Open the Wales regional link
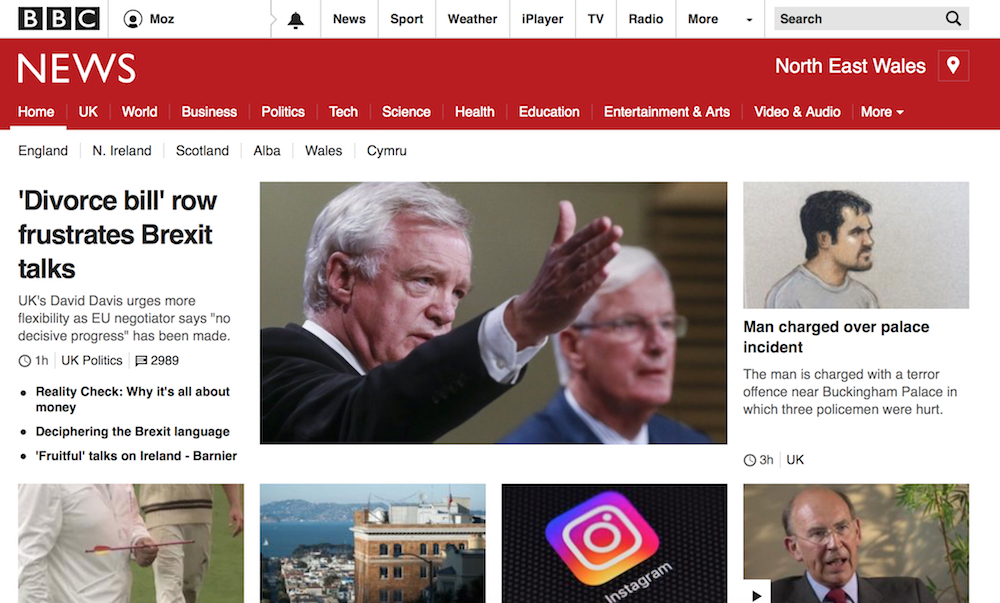This screenshot has height=603, width=1000. coord(323,151)
